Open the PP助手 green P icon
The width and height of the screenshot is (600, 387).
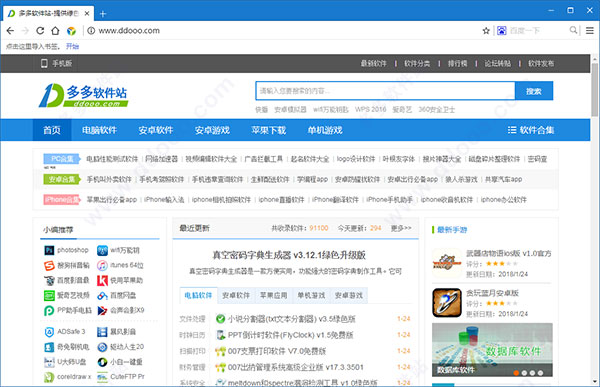pos(49,310)
